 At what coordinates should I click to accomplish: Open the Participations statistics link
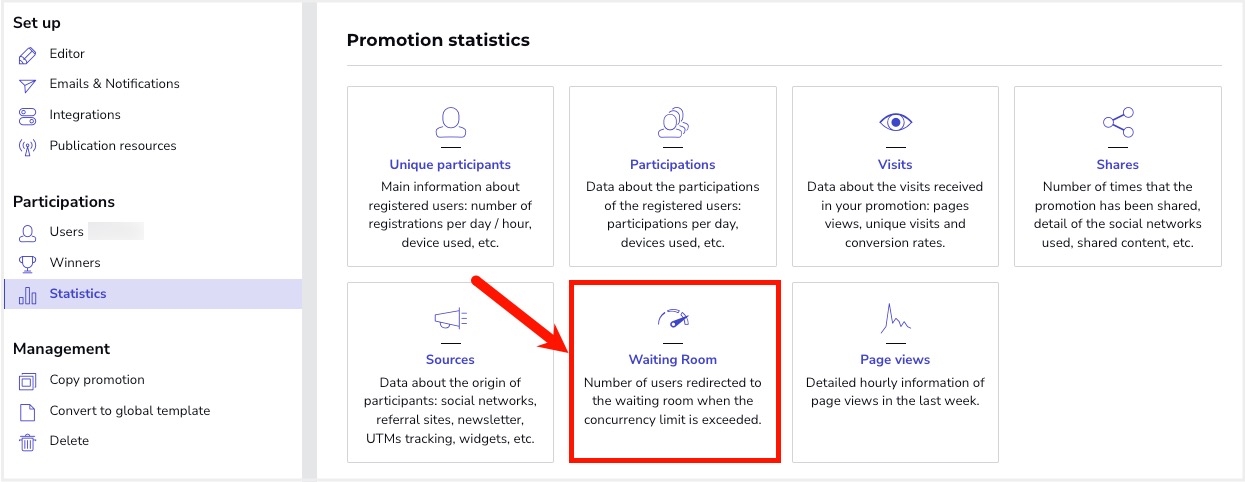[673, 164]
